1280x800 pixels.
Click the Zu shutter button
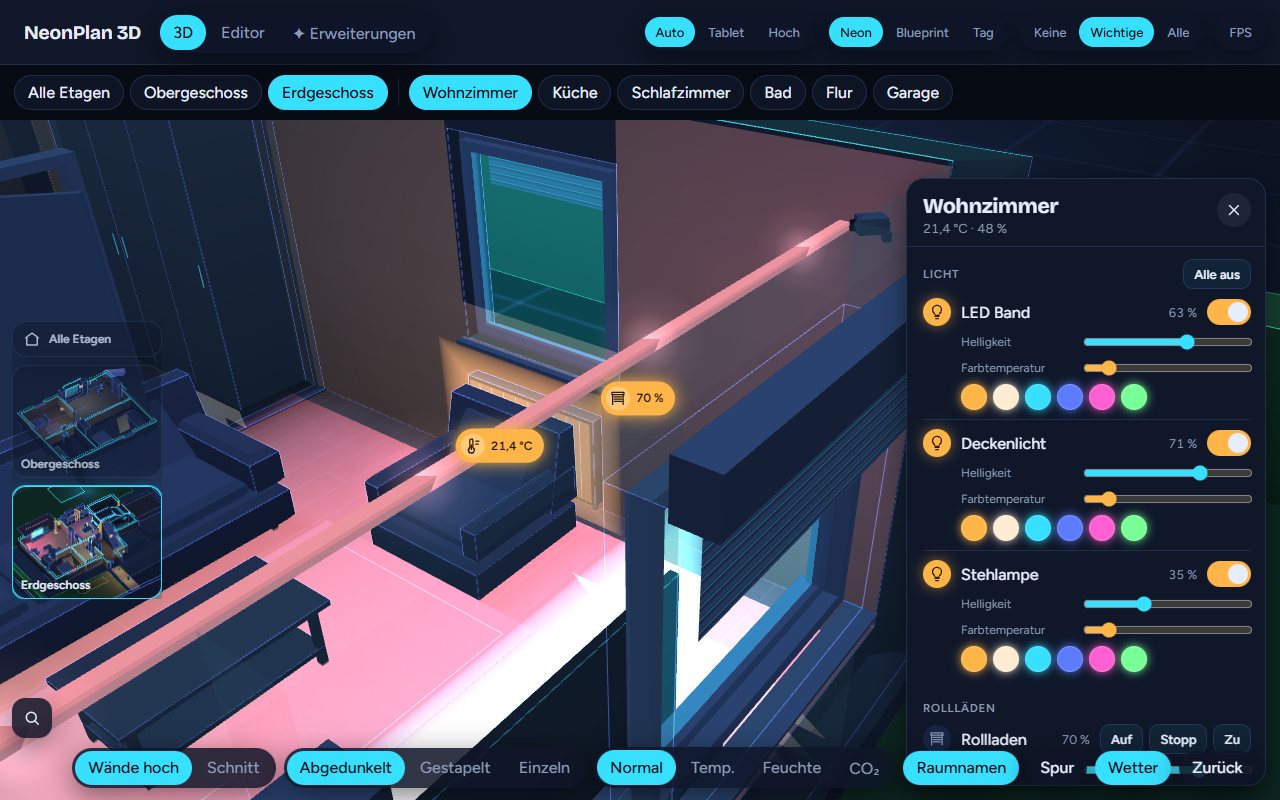(x=1232, y=739)
